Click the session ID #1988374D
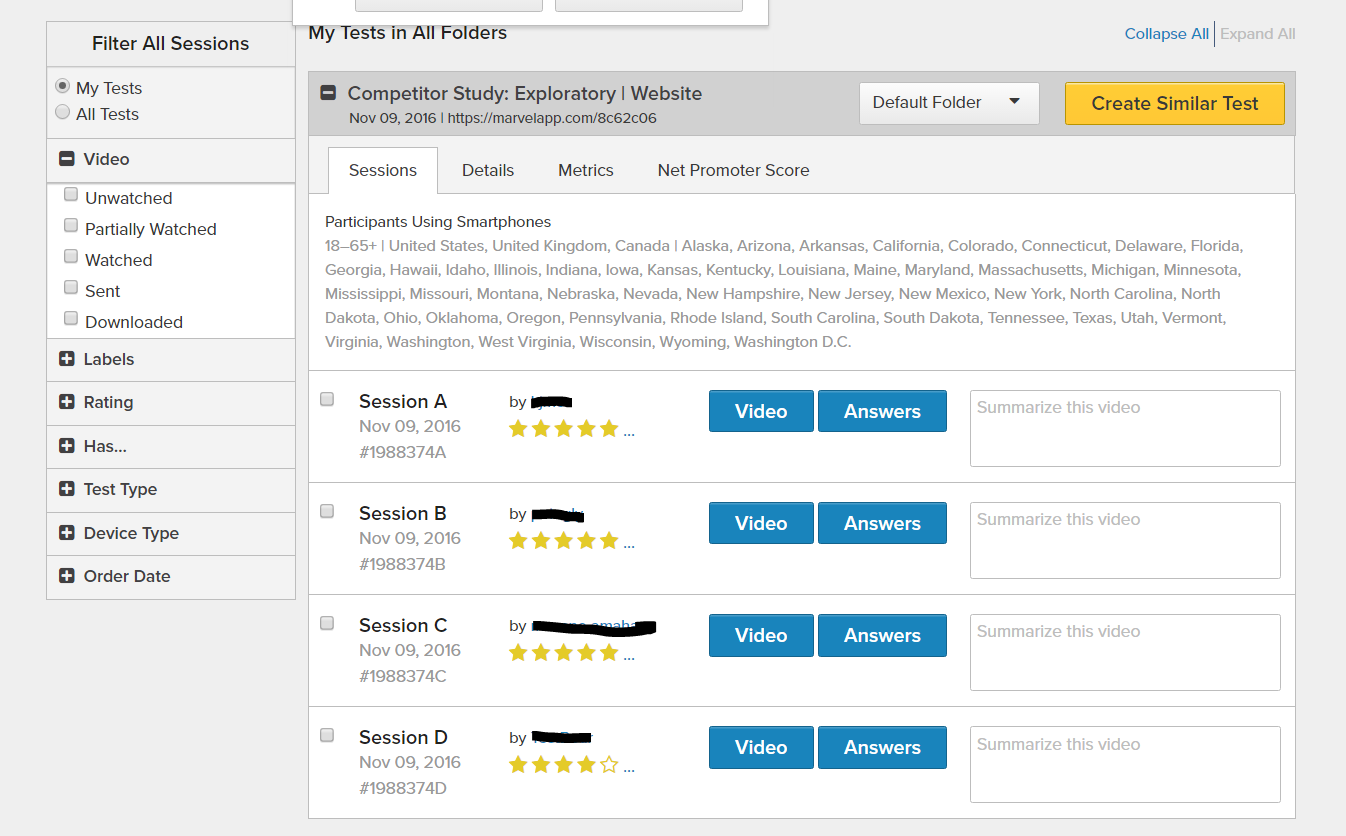The width and height of the screenshot is (1346, 836). click(403, 788)
